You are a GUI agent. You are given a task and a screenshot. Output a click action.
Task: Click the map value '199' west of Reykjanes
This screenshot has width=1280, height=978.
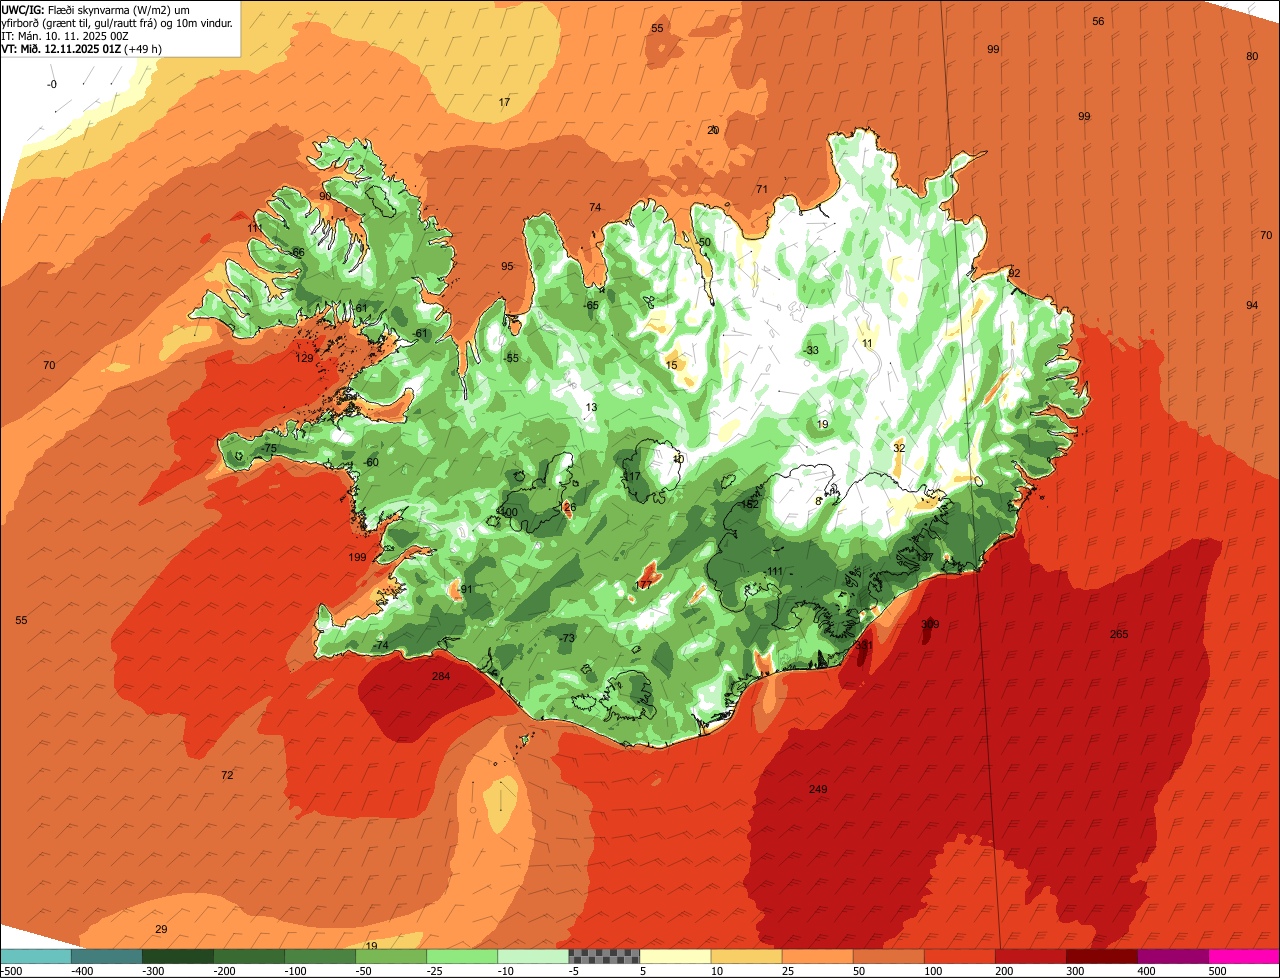(x=357, y=557)
